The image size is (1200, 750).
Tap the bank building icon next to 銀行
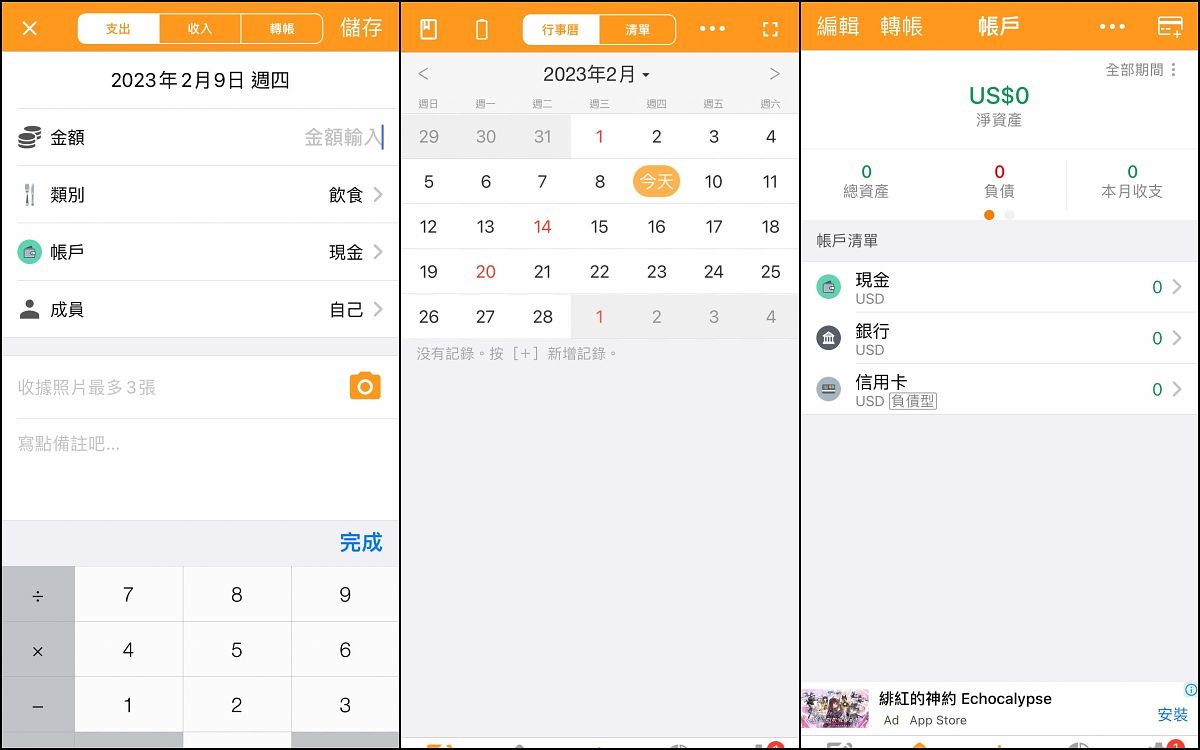pos(828,338)
